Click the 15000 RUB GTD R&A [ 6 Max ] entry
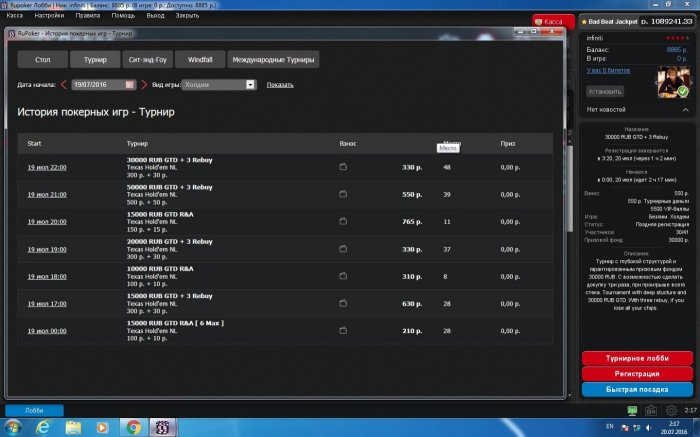Viewport: 700px width, 437px height. 175,323
